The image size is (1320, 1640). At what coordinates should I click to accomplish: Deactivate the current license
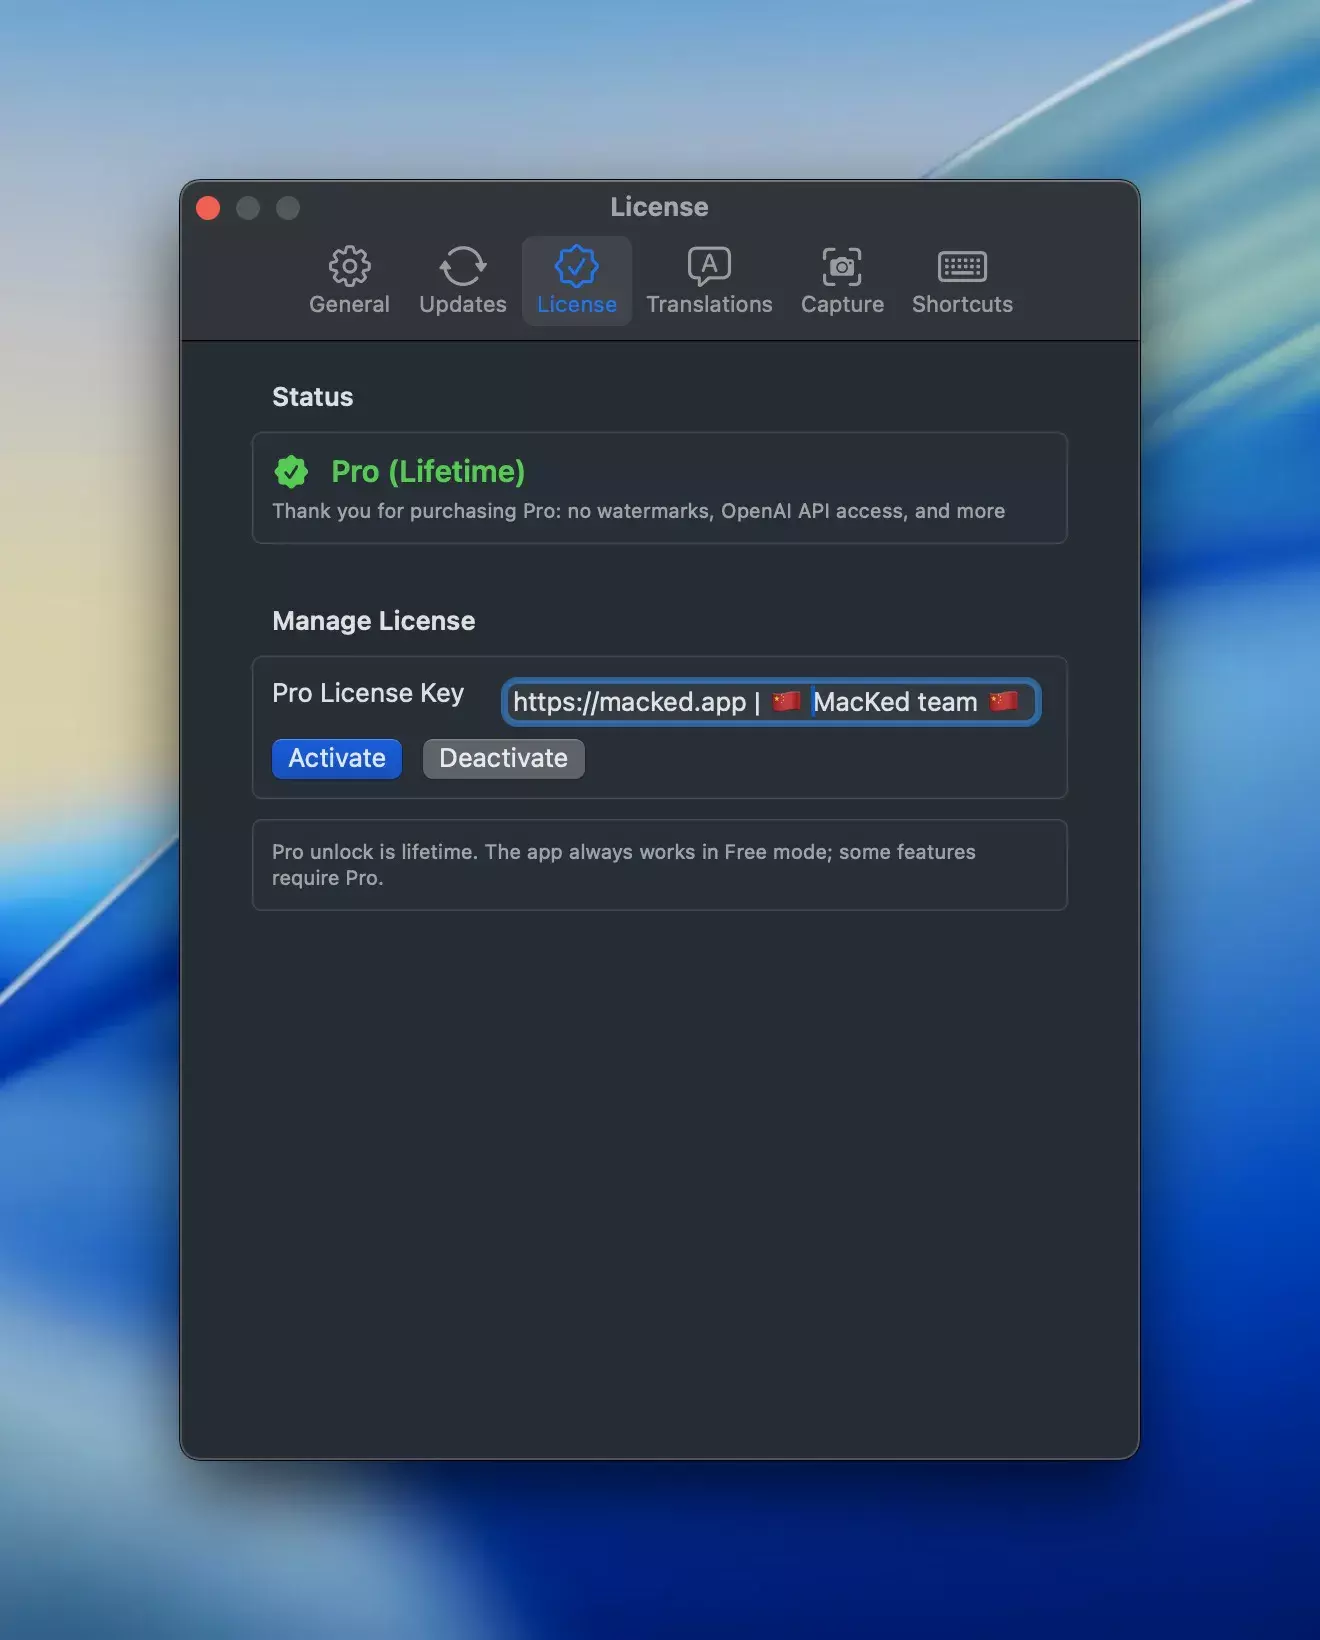(503, 758)
